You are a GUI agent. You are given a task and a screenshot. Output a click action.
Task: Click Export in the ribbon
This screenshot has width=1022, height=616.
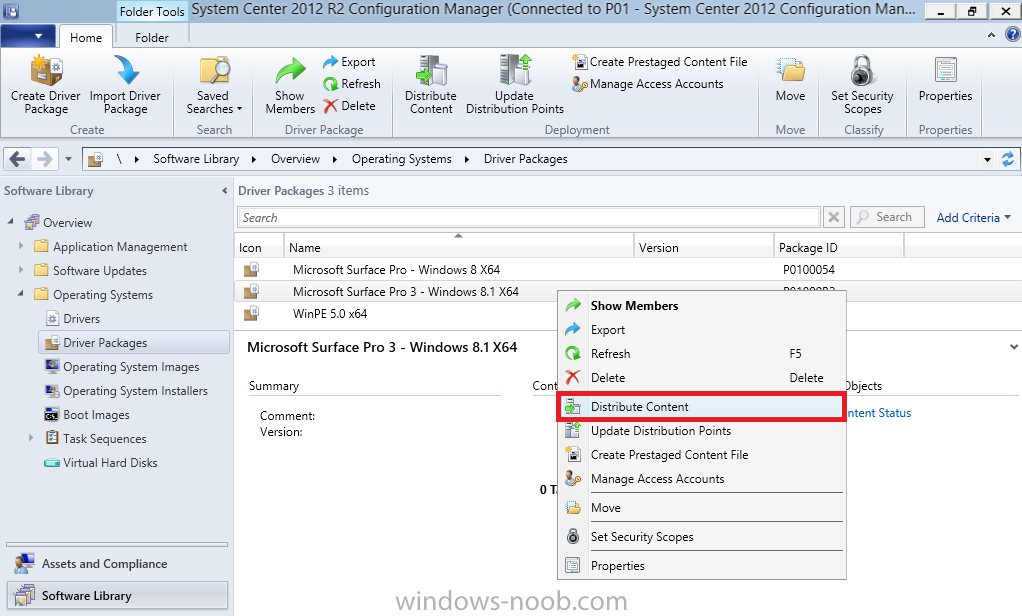pyautogui.click(x=349, y=62)
